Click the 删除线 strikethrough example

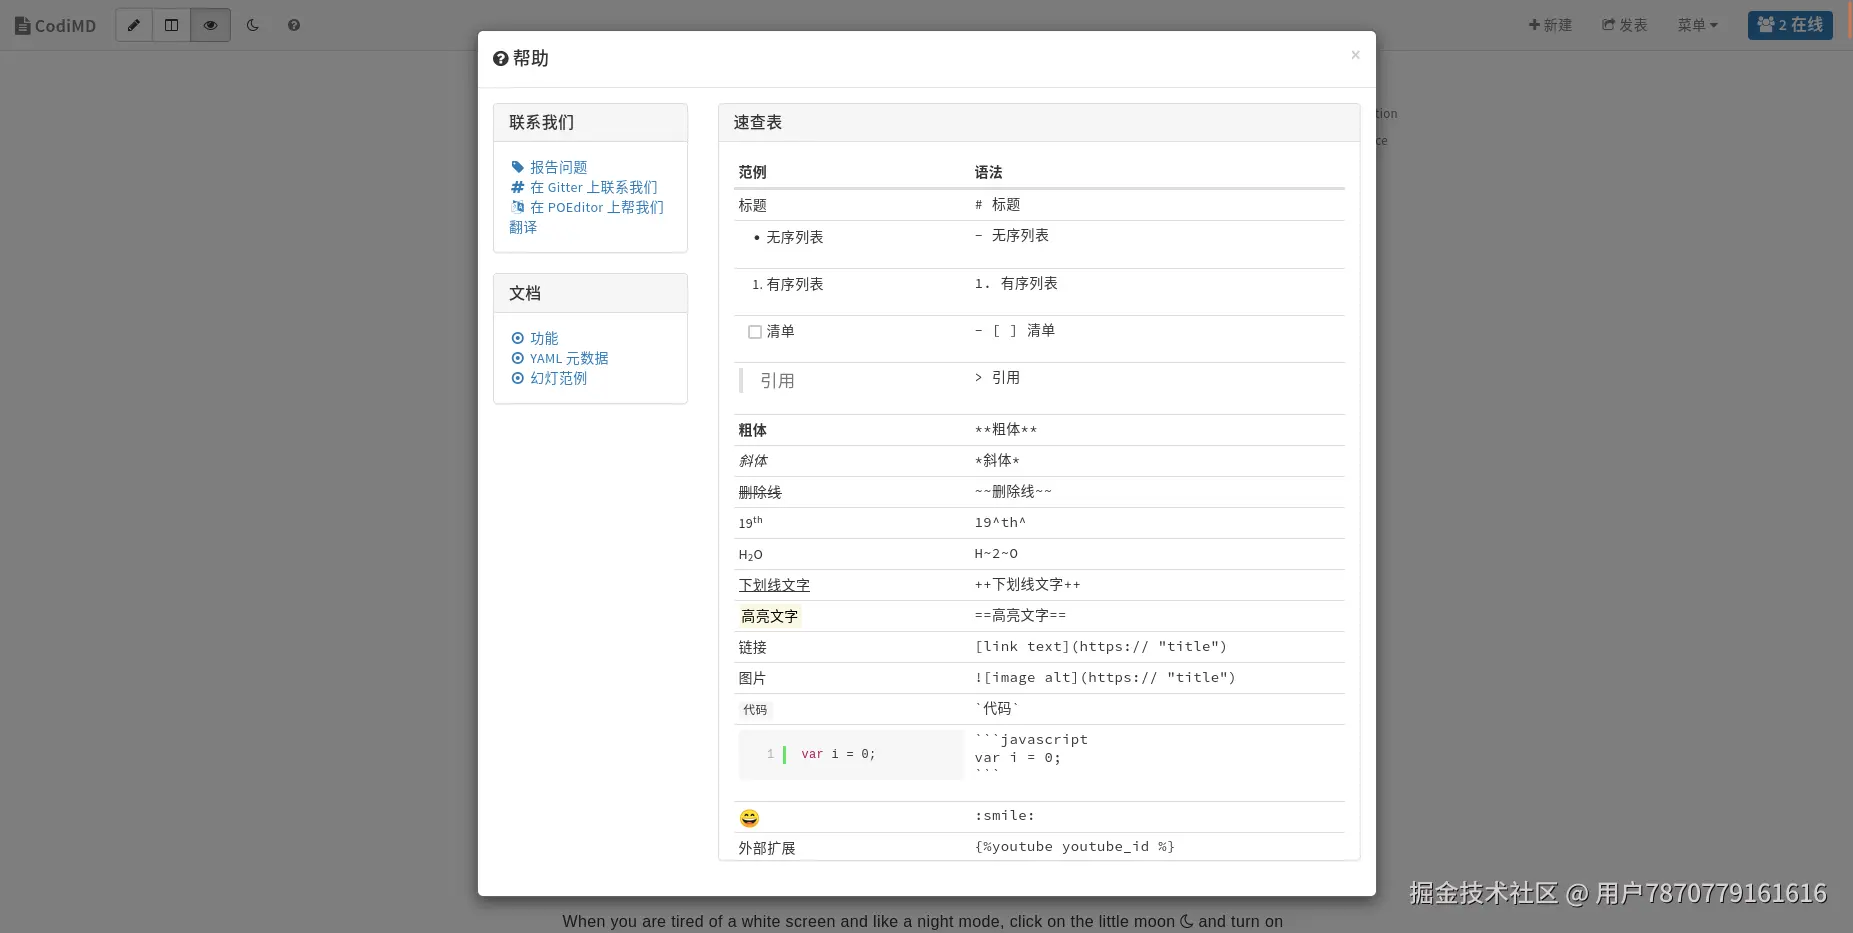[x=760, y=492]
